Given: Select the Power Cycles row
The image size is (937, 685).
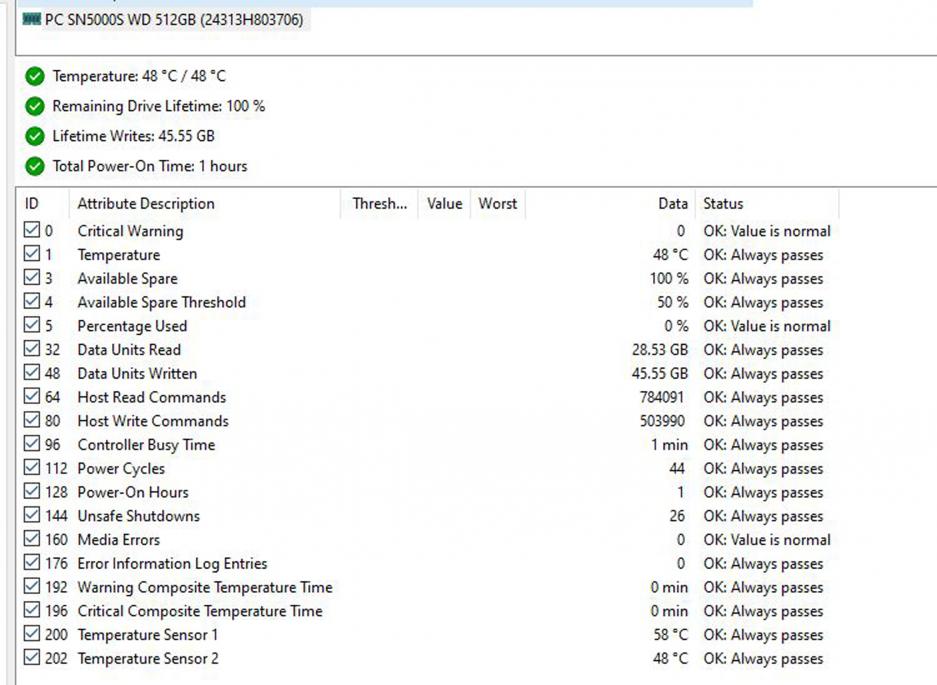Looking at the screenshot, I should [x=121, y=469].
